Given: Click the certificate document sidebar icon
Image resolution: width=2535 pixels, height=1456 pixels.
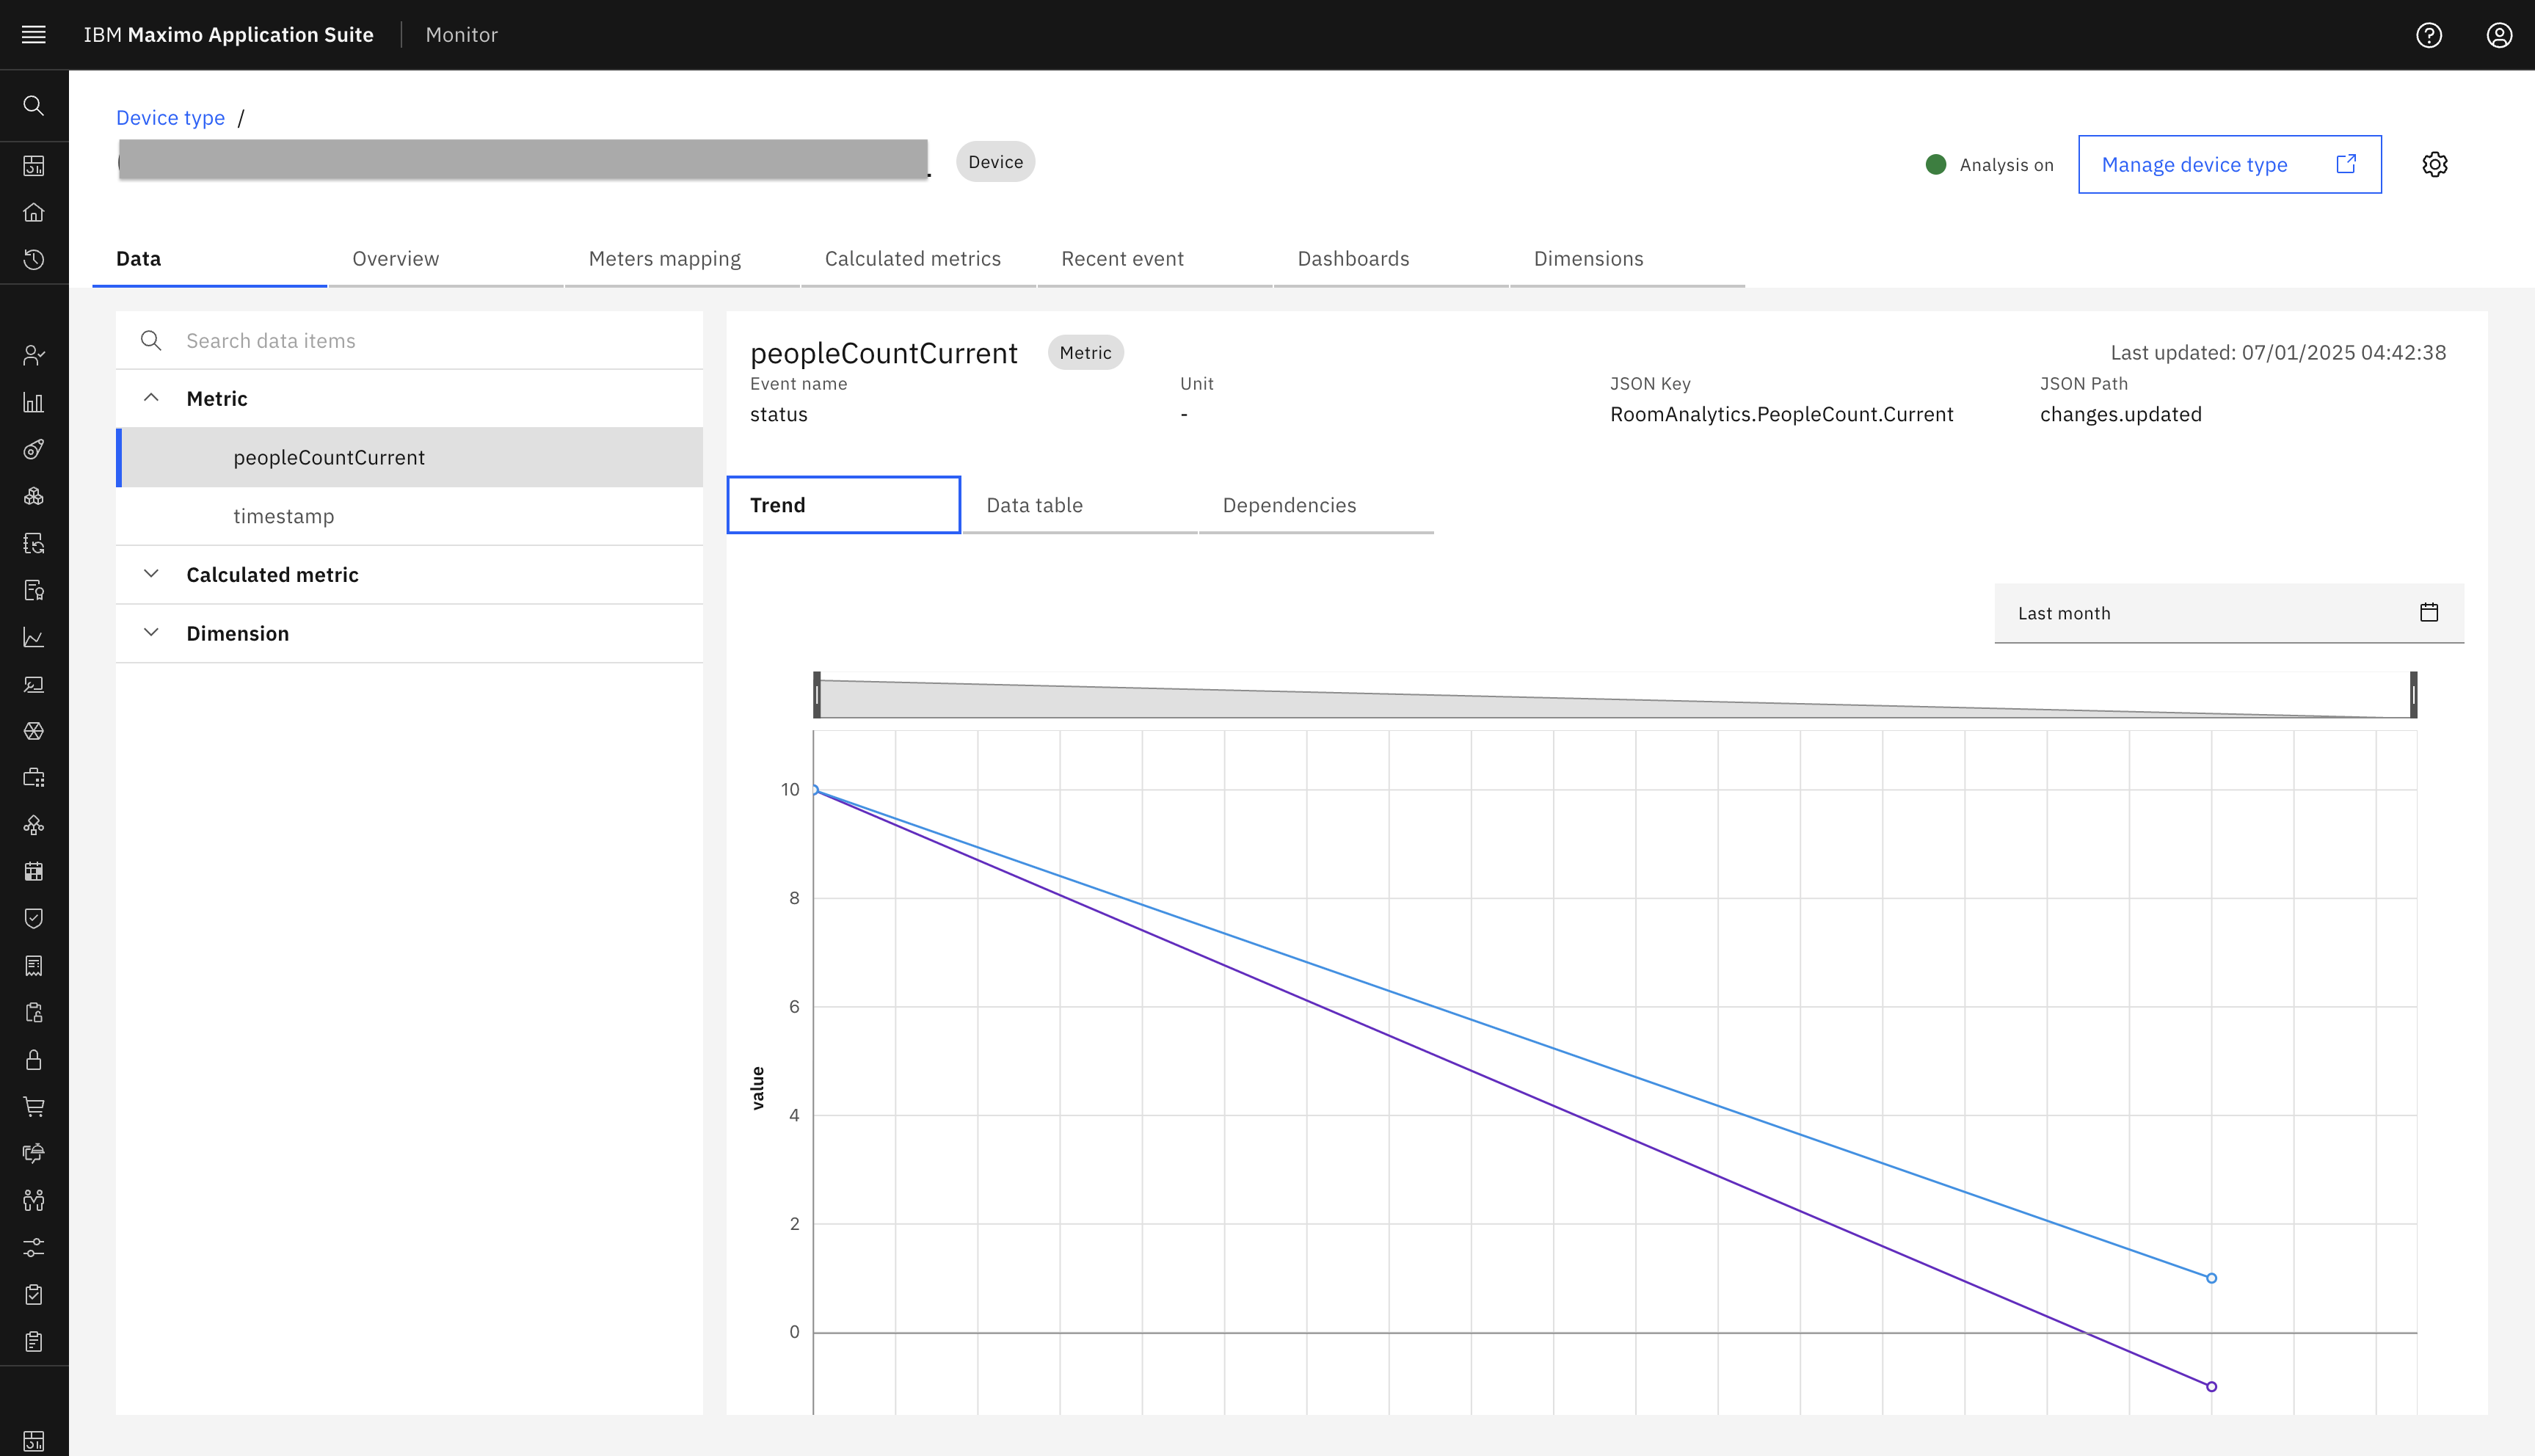Looking at the screenshot, I should click(x=34, y=590).
